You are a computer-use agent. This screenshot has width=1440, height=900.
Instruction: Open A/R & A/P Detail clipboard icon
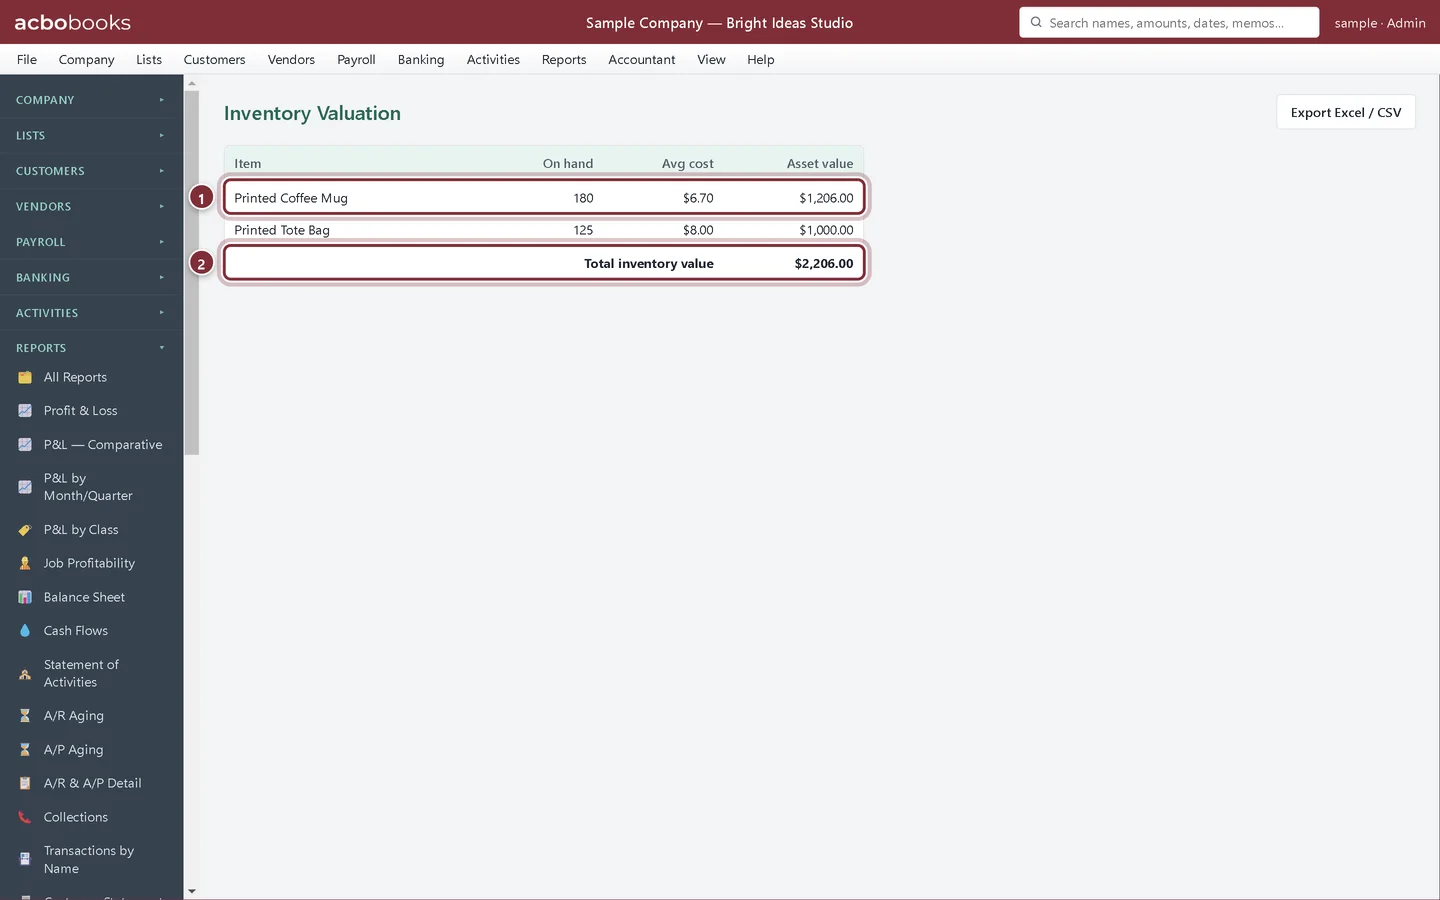[25, 783]
